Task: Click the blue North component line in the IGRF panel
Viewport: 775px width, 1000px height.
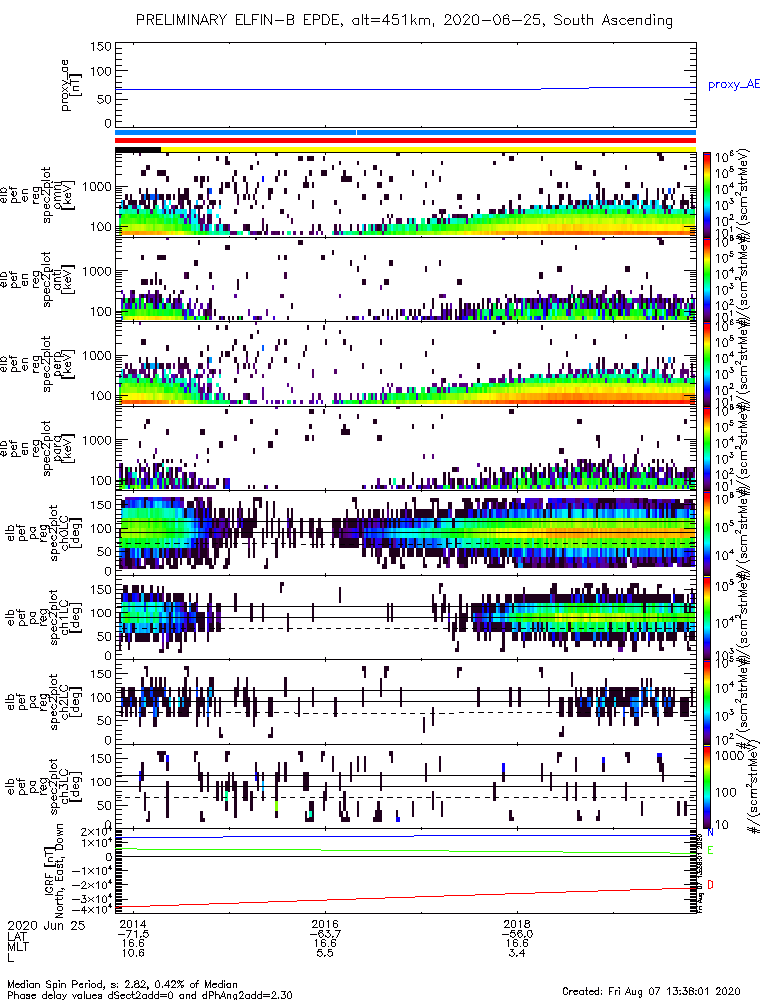Action: 405,836
